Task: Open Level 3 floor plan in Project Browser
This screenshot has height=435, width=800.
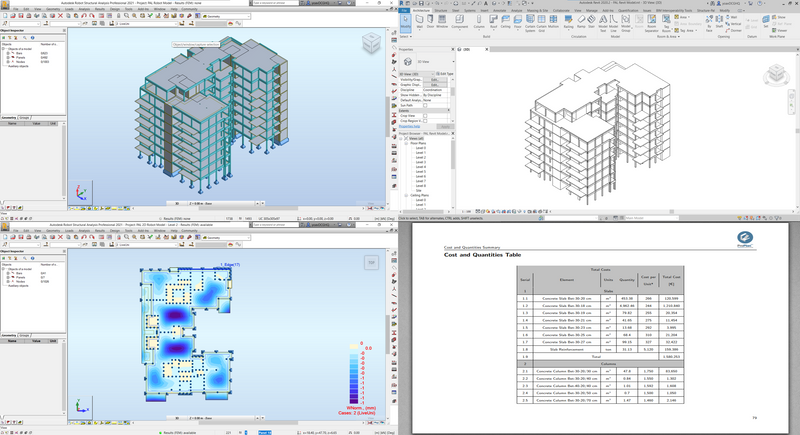Action: click(x=421, y=162)
